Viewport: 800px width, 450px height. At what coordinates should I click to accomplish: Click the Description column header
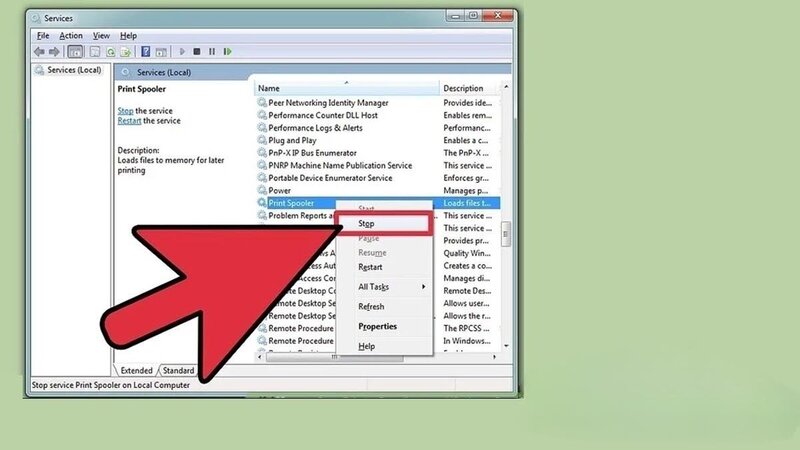(x=469, y=88)
